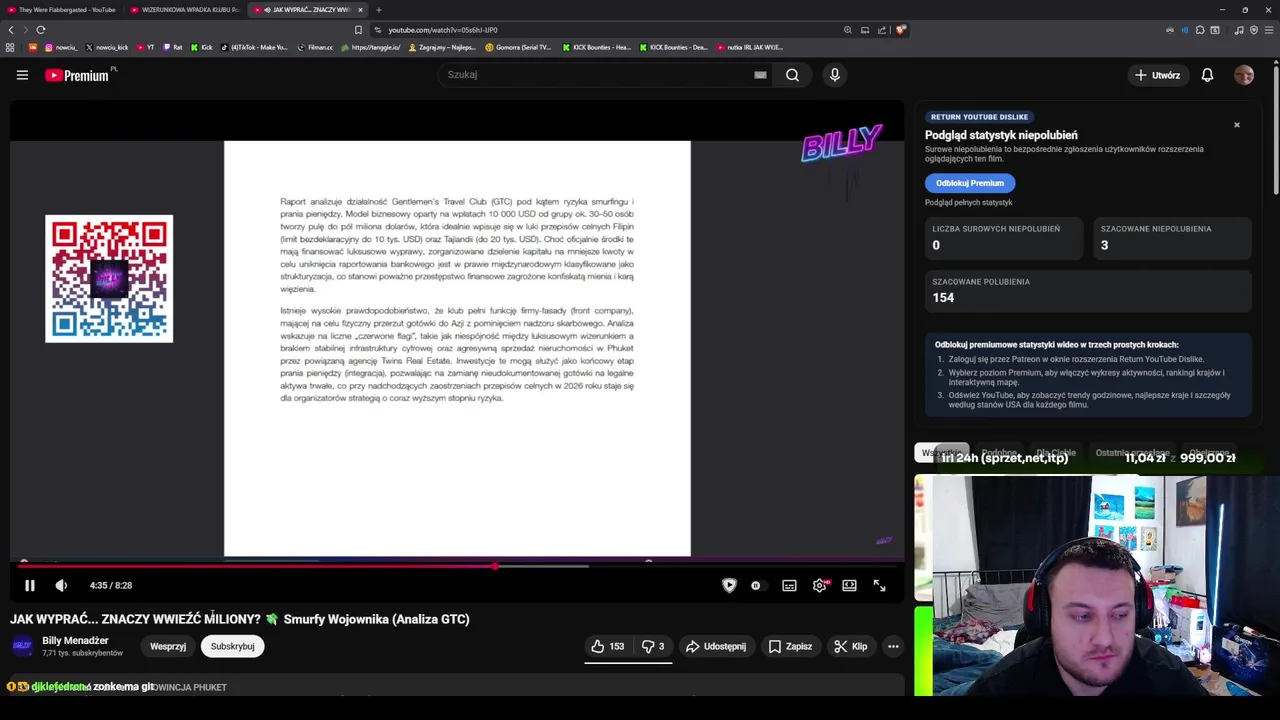The image size is (1280, 720).
Task: Subscribe to Billy Menadżer channel
Action: tap(232, 646)
